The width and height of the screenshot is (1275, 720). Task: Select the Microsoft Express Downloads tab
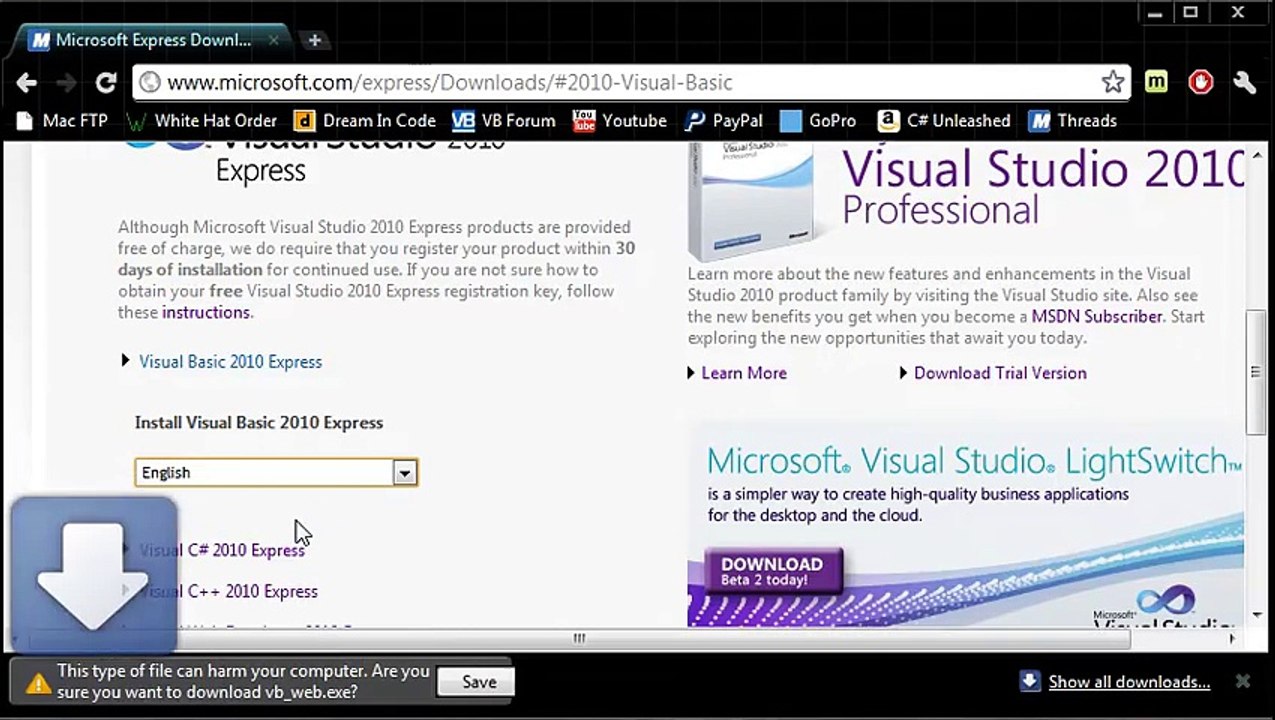coord(152,41)
